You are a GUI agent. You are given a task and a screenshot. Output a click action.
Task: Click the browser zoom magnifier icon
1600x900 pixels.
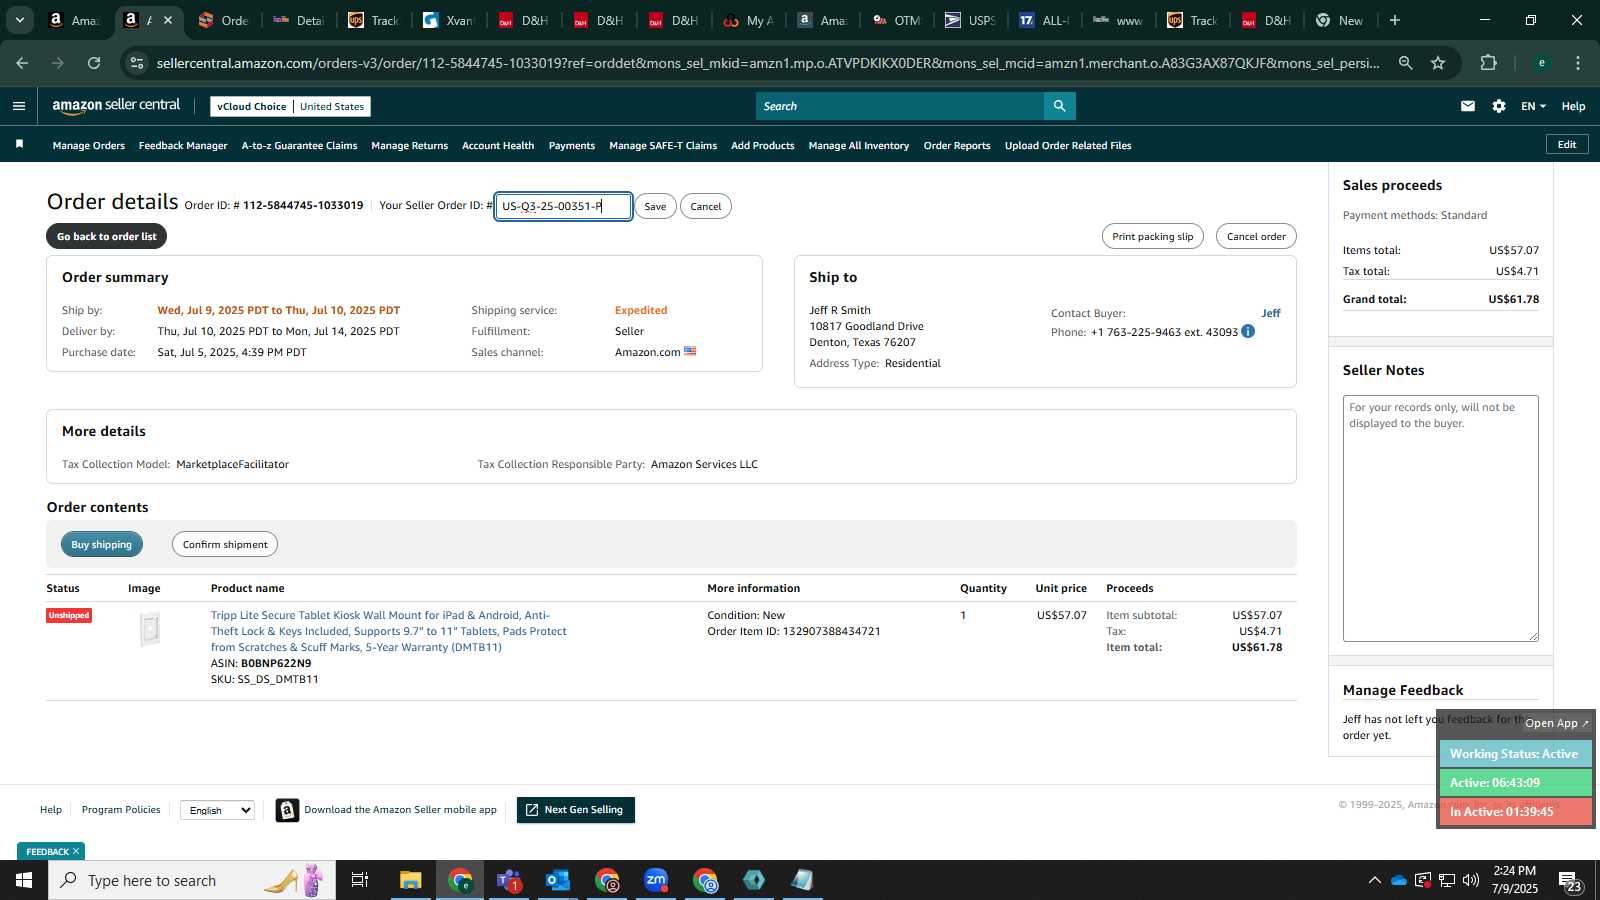click(x=1406, y=63)
